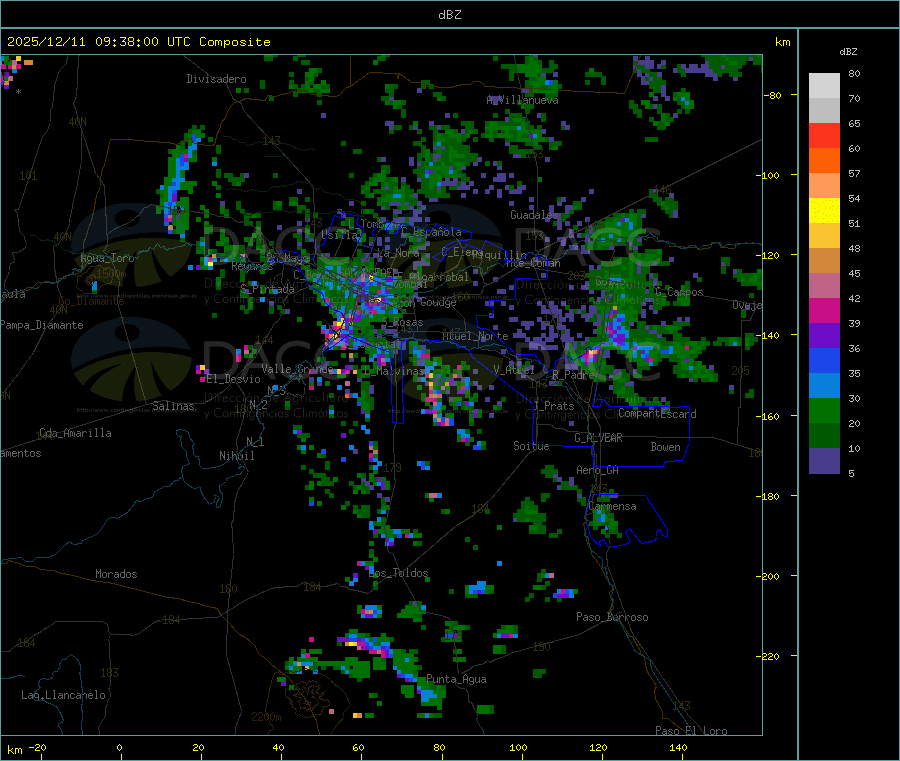The width and height of the screenshot is (900, 761).
Task: Select the Pampa_Diamante map label
Action: (x=42, y=325)
